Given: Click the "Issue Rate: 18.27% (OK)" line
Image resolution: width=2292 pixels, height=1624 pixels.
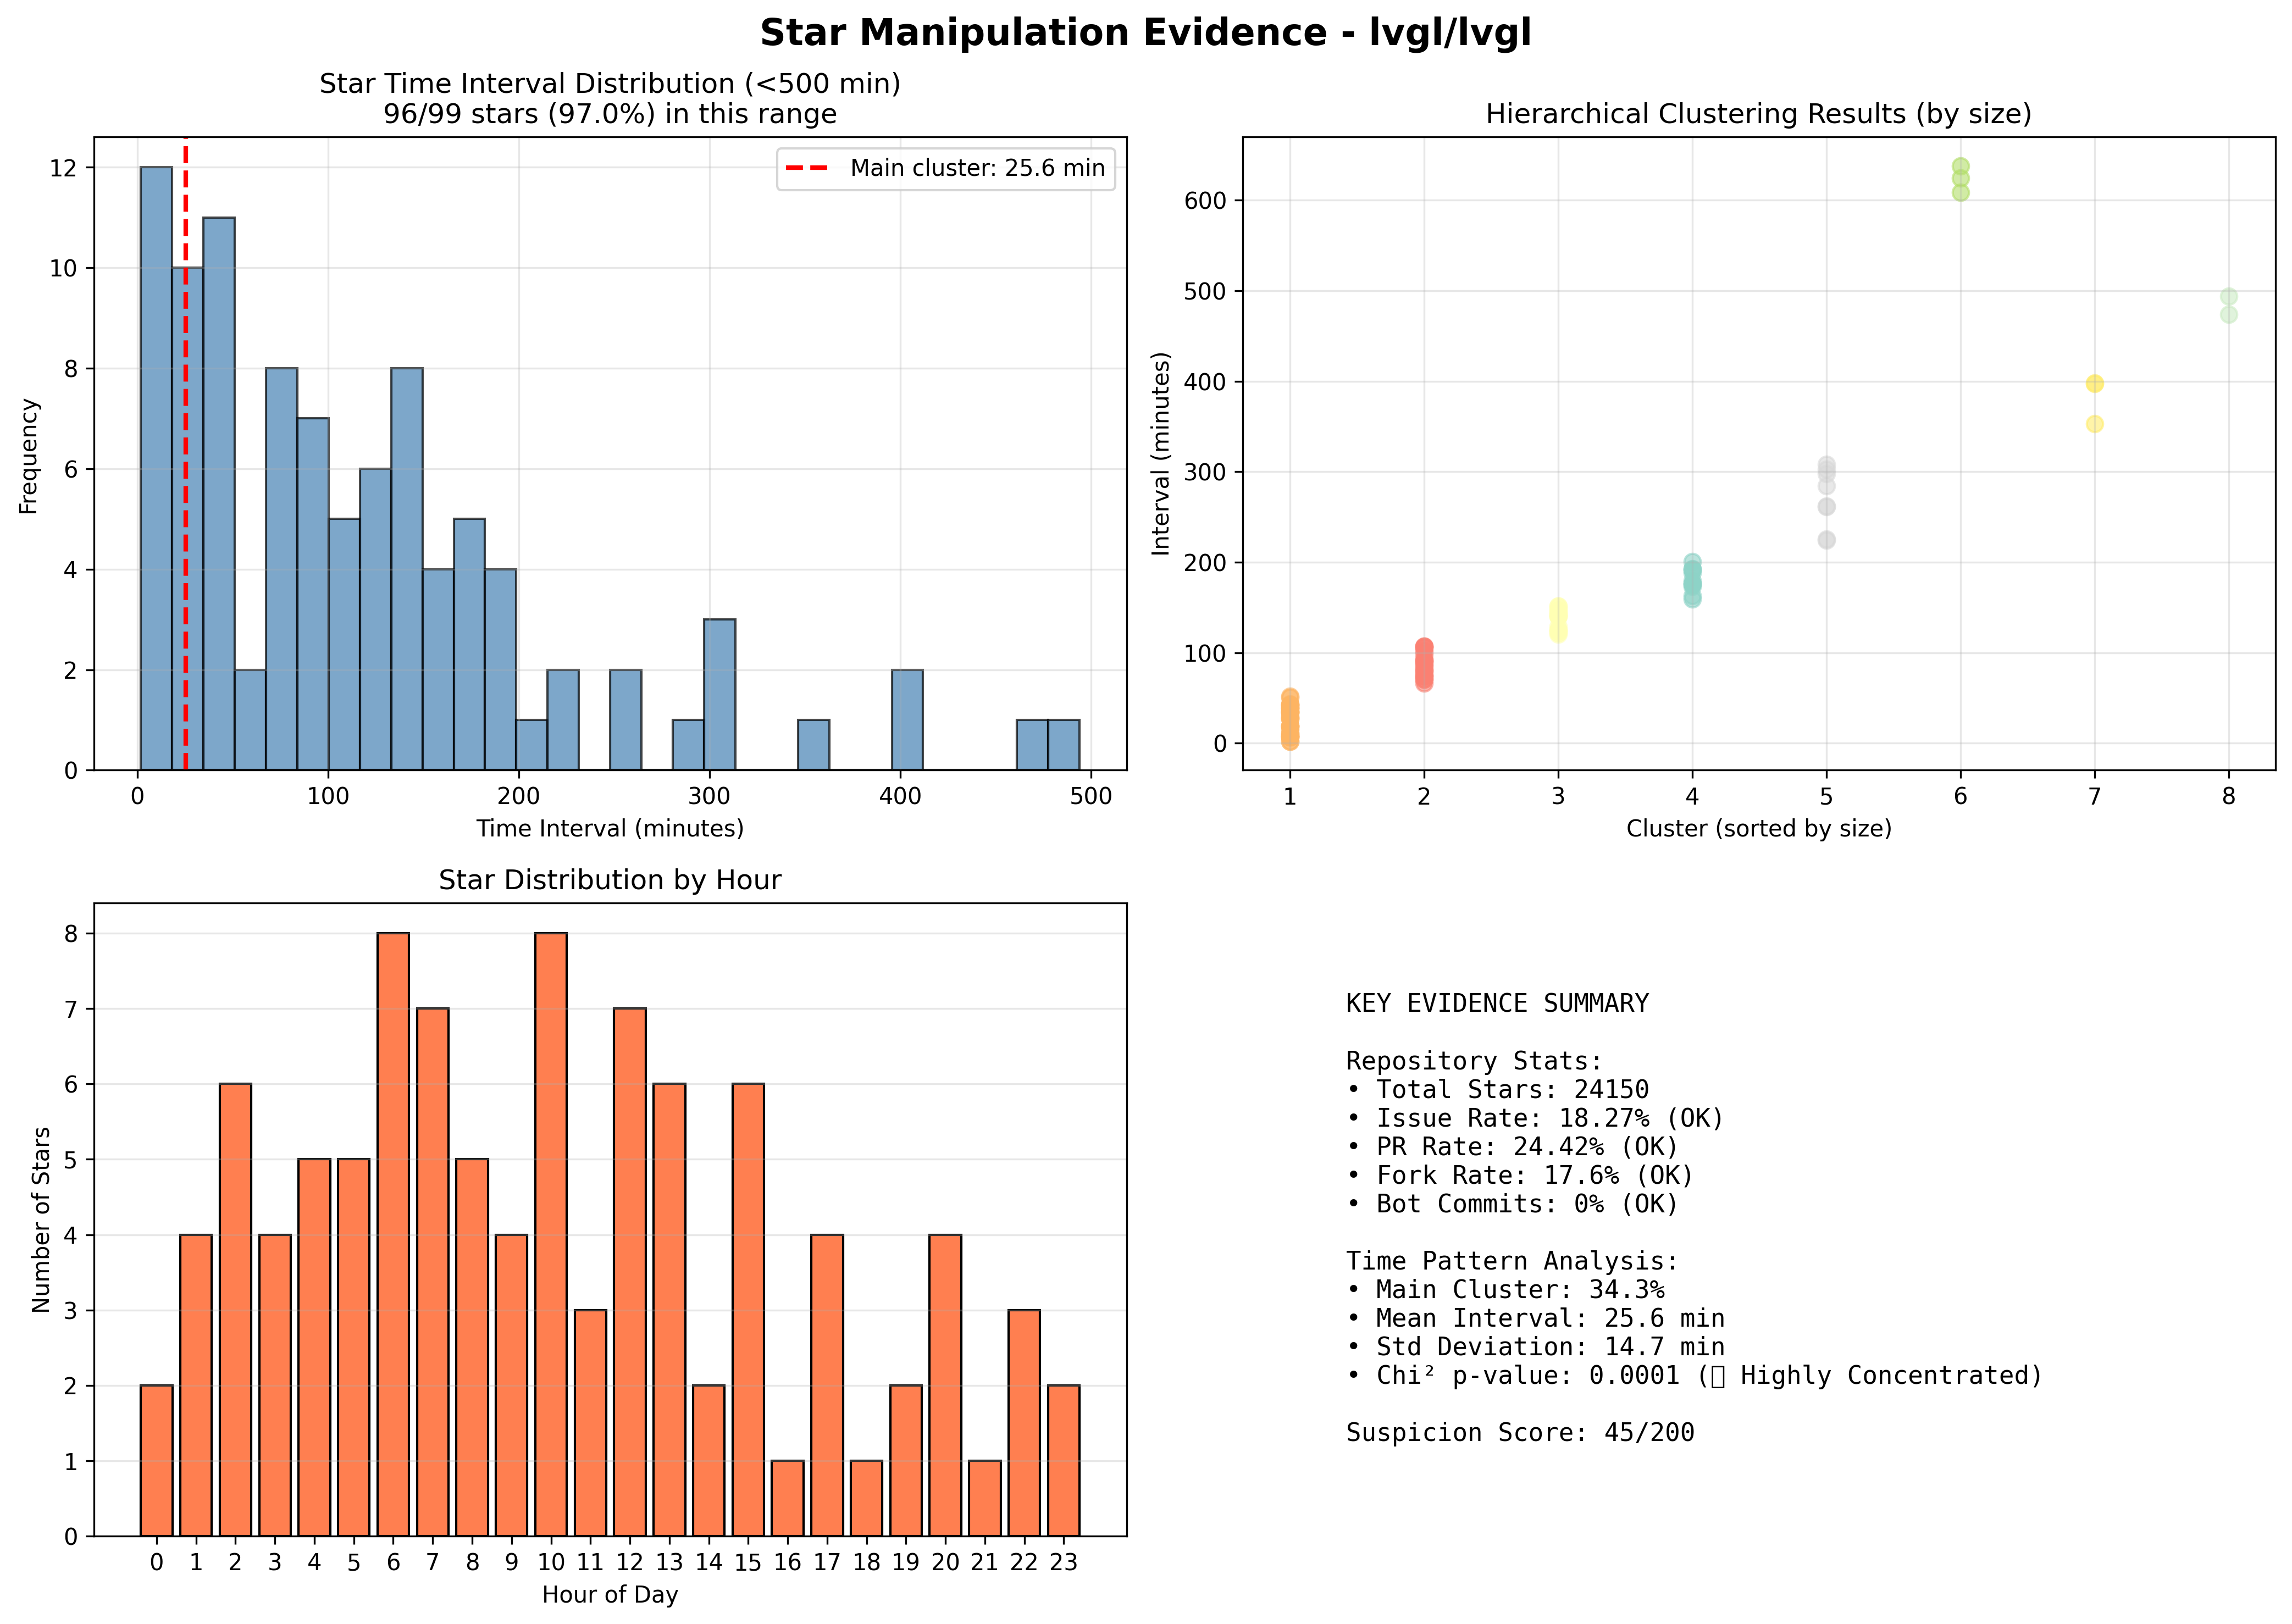Looking at the screenshot, I should click(x=1535, y=1118).
